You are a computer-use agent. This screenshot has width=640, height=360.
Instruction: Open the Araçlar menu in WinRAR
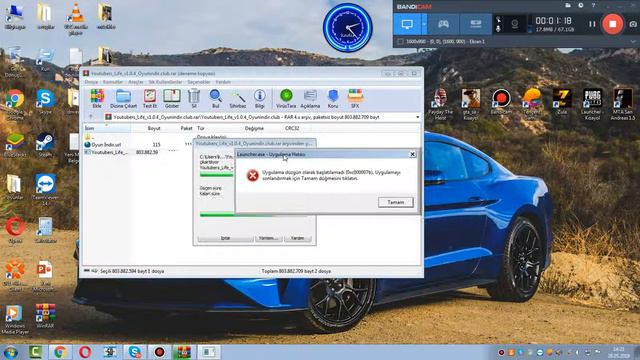(x=136, y=82)
